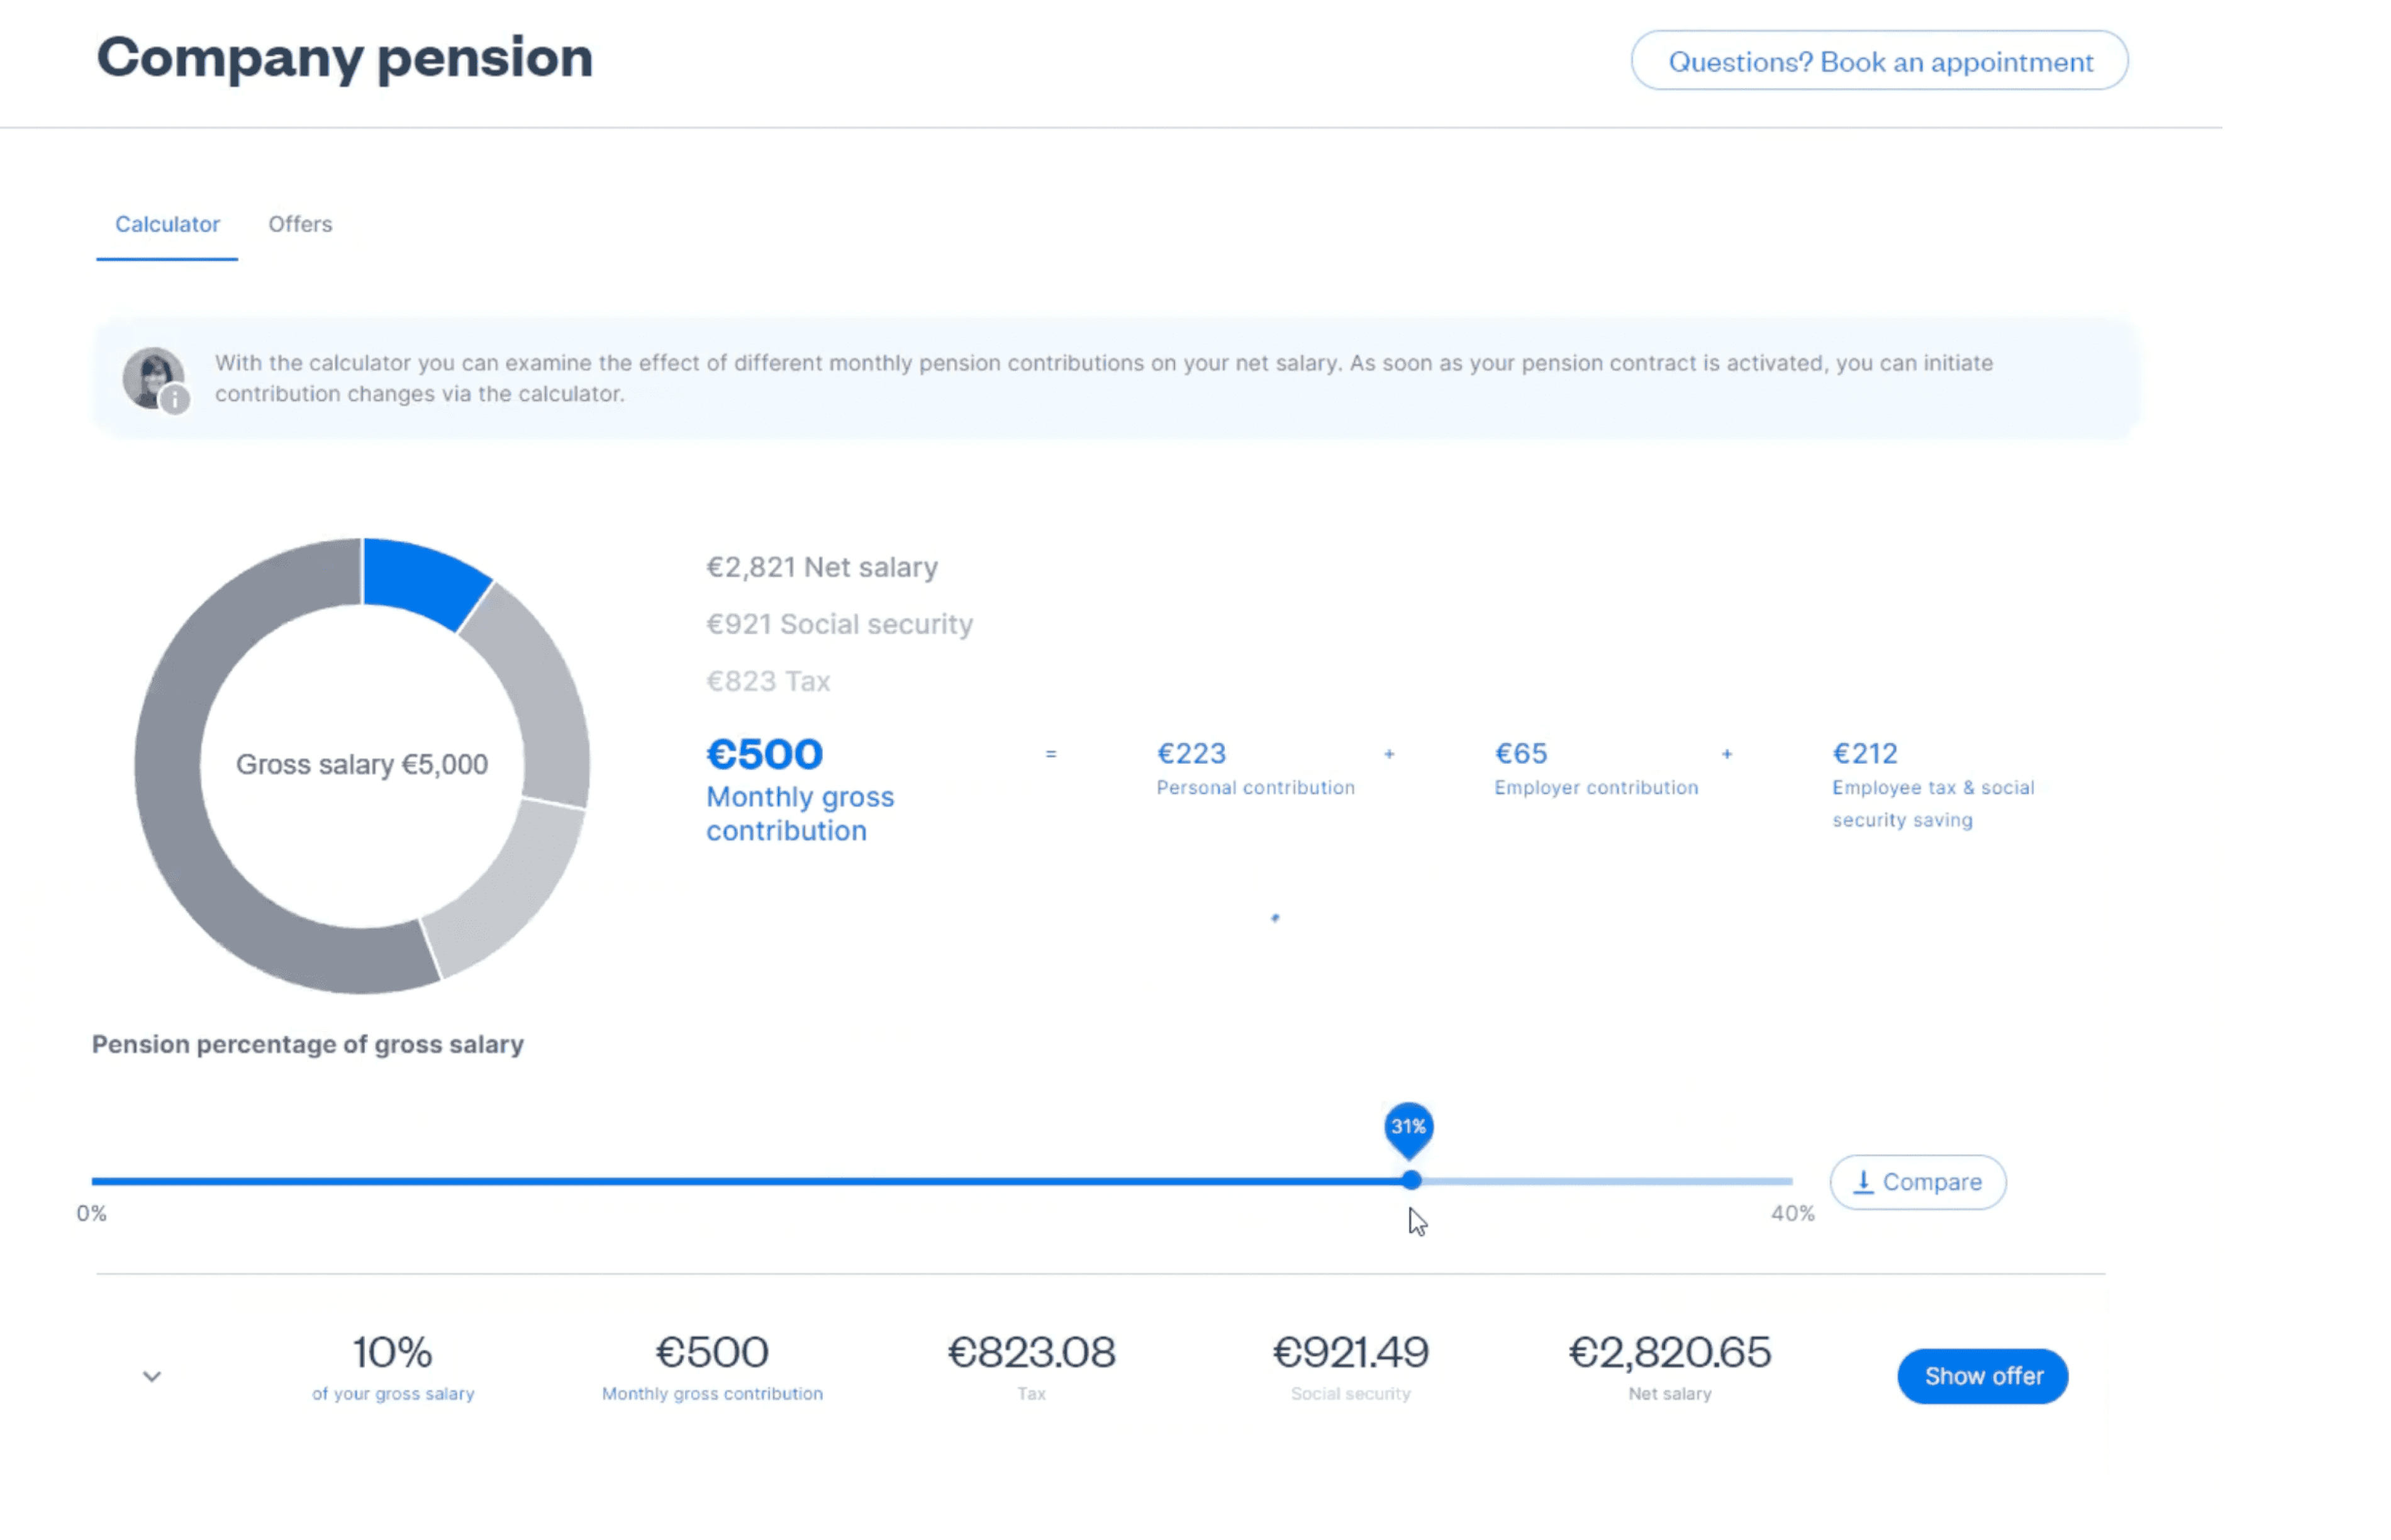Click Questions? Book an appointment button
Image resolution: width=2391 pixels, height=1540 pixels.
[1879, 62]
